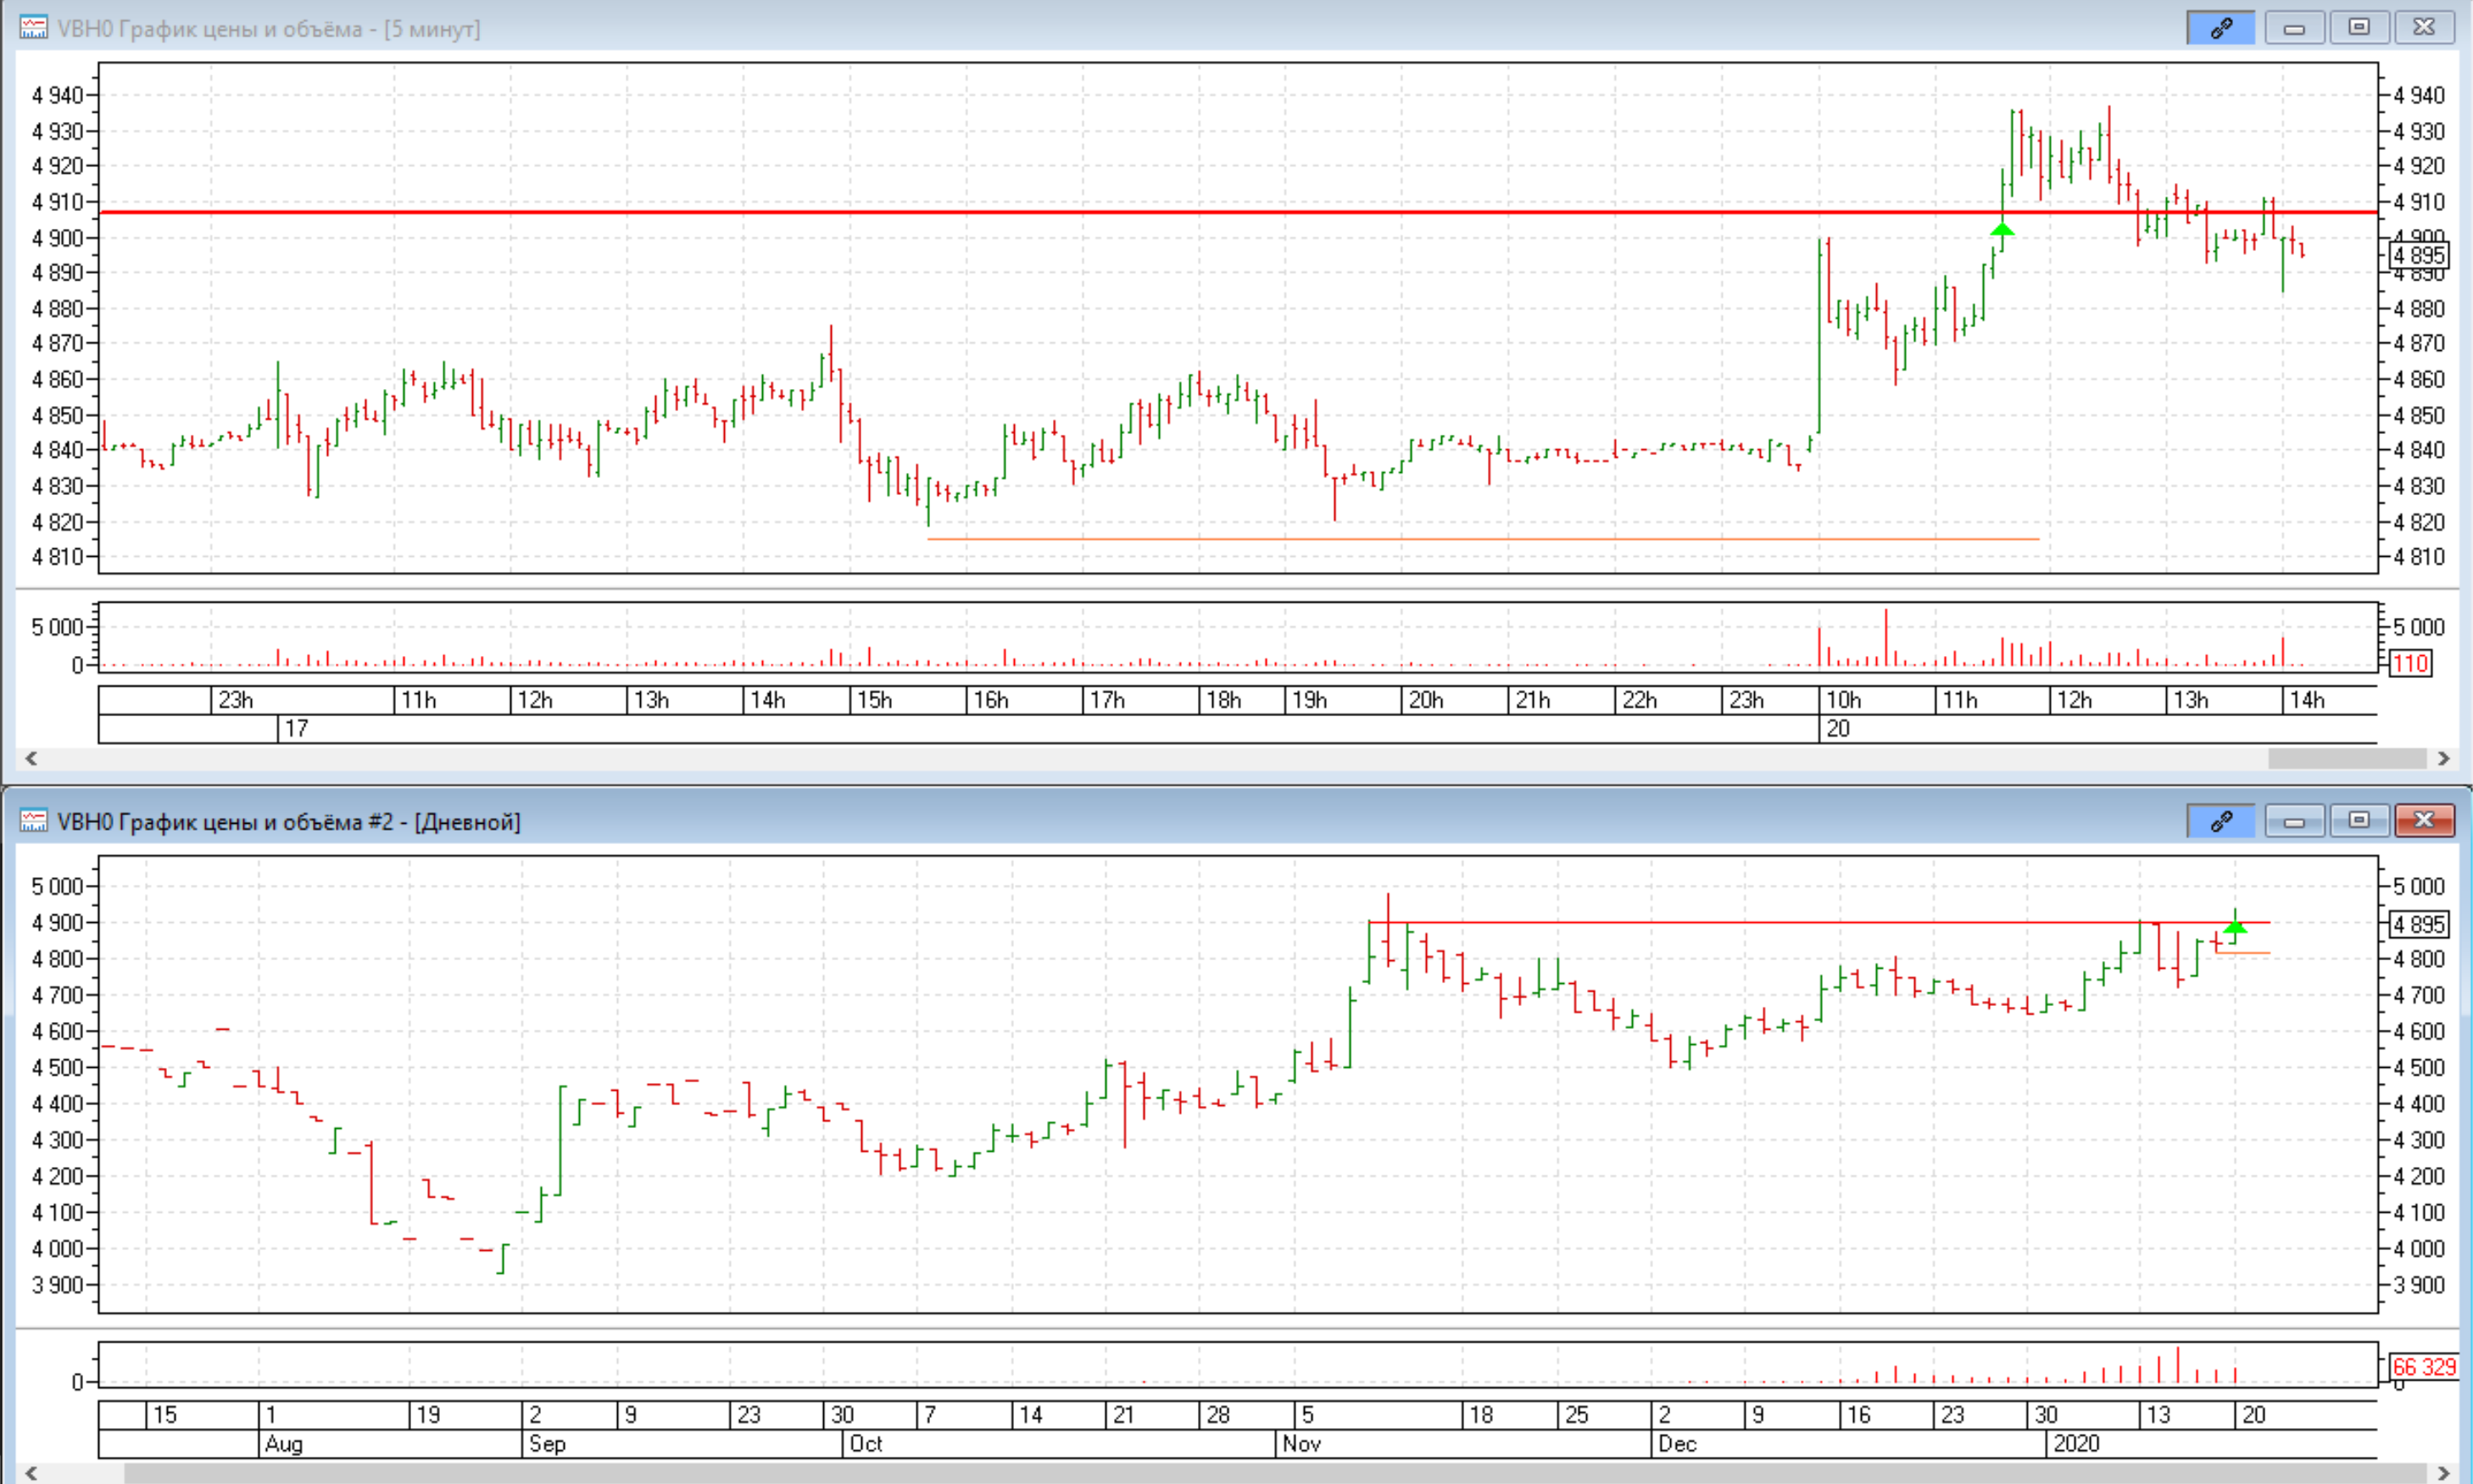Screen dimensions: 2473x1484
Task: Click the Sep month label on the daily axis
Action: coord(547,1444)
